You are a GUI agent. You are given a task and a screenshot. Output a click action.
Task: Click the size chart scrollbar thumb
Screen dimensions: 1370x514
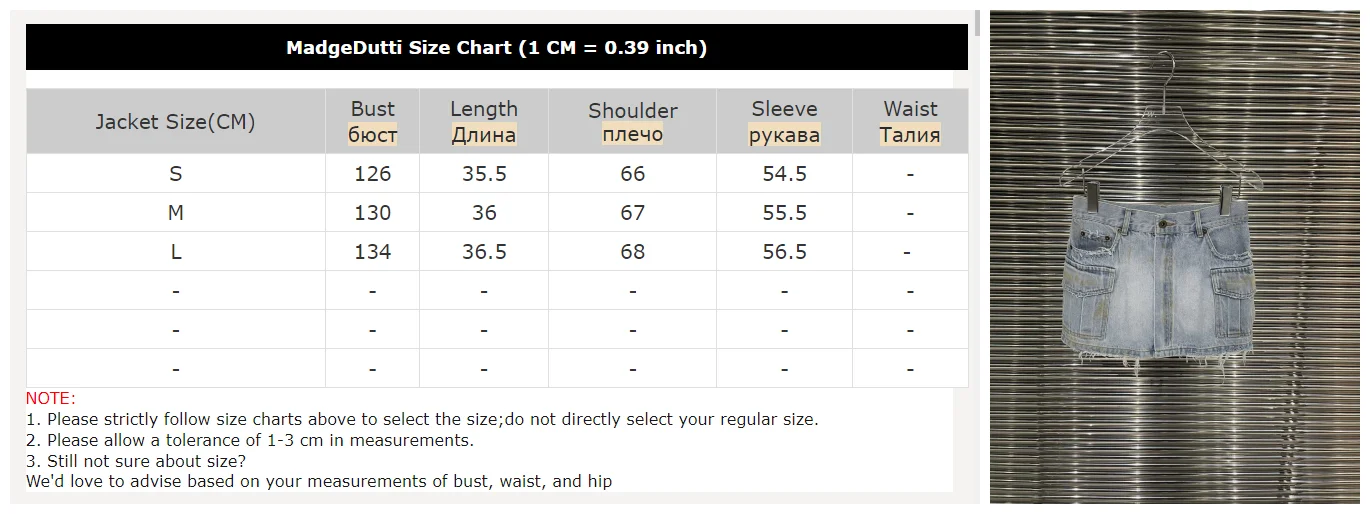[x=978, y=24]
